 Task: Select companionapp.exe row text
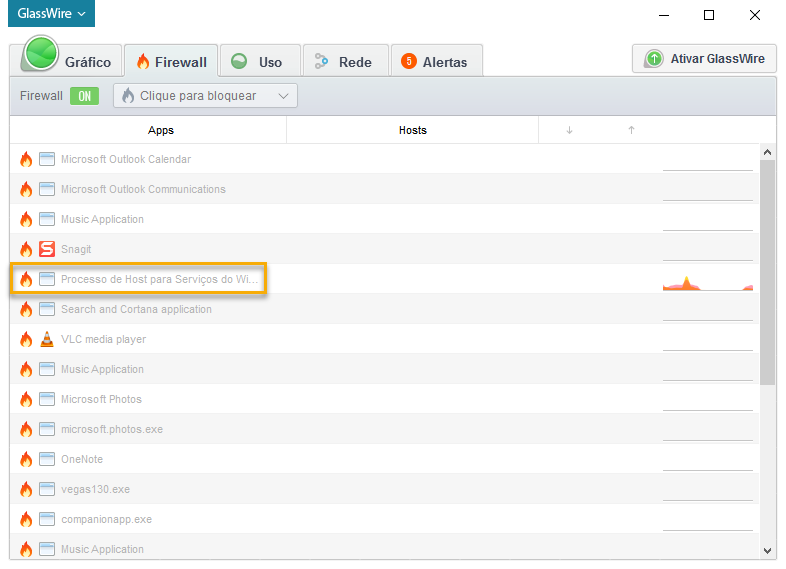pyautogui.click(x=106, y=519)
